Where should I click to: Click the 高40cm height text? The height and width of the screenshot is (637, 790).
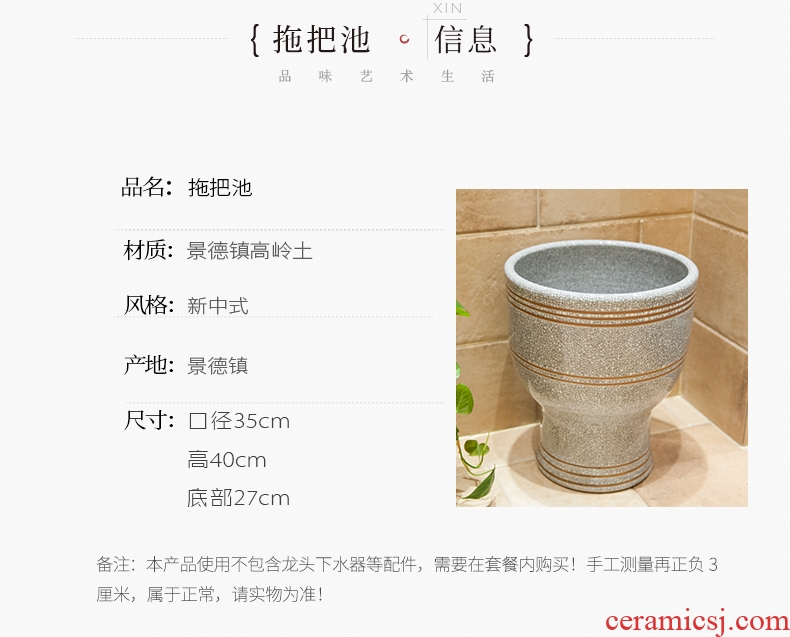(227, 460)
